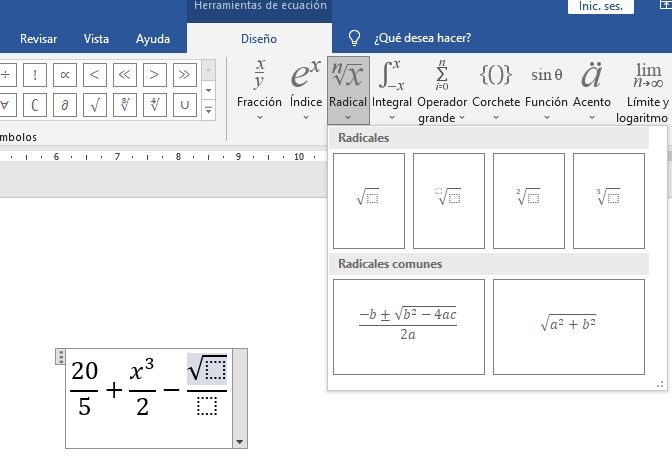Screen dimensions: 672x469
Task: Insert the proportional to symbol
Action: coord(64,74)
